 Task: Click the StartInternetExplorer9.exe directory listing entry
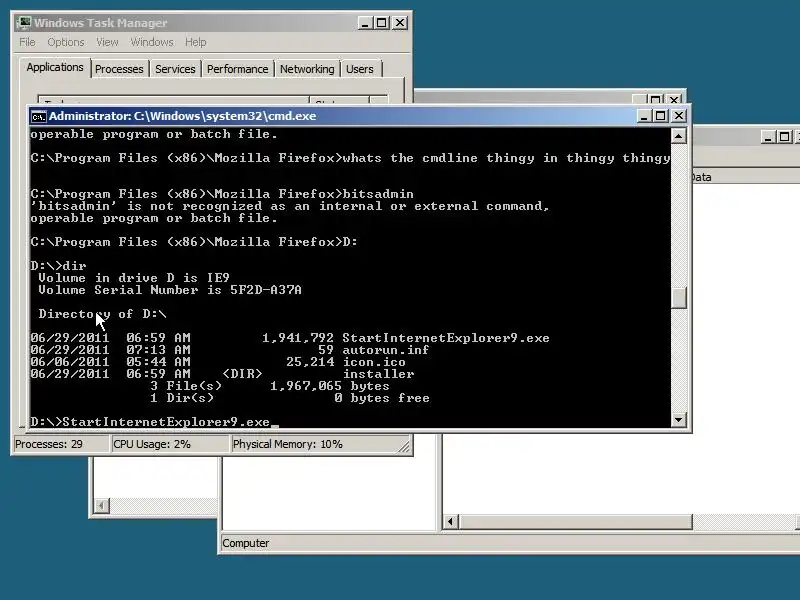(290, 338)
